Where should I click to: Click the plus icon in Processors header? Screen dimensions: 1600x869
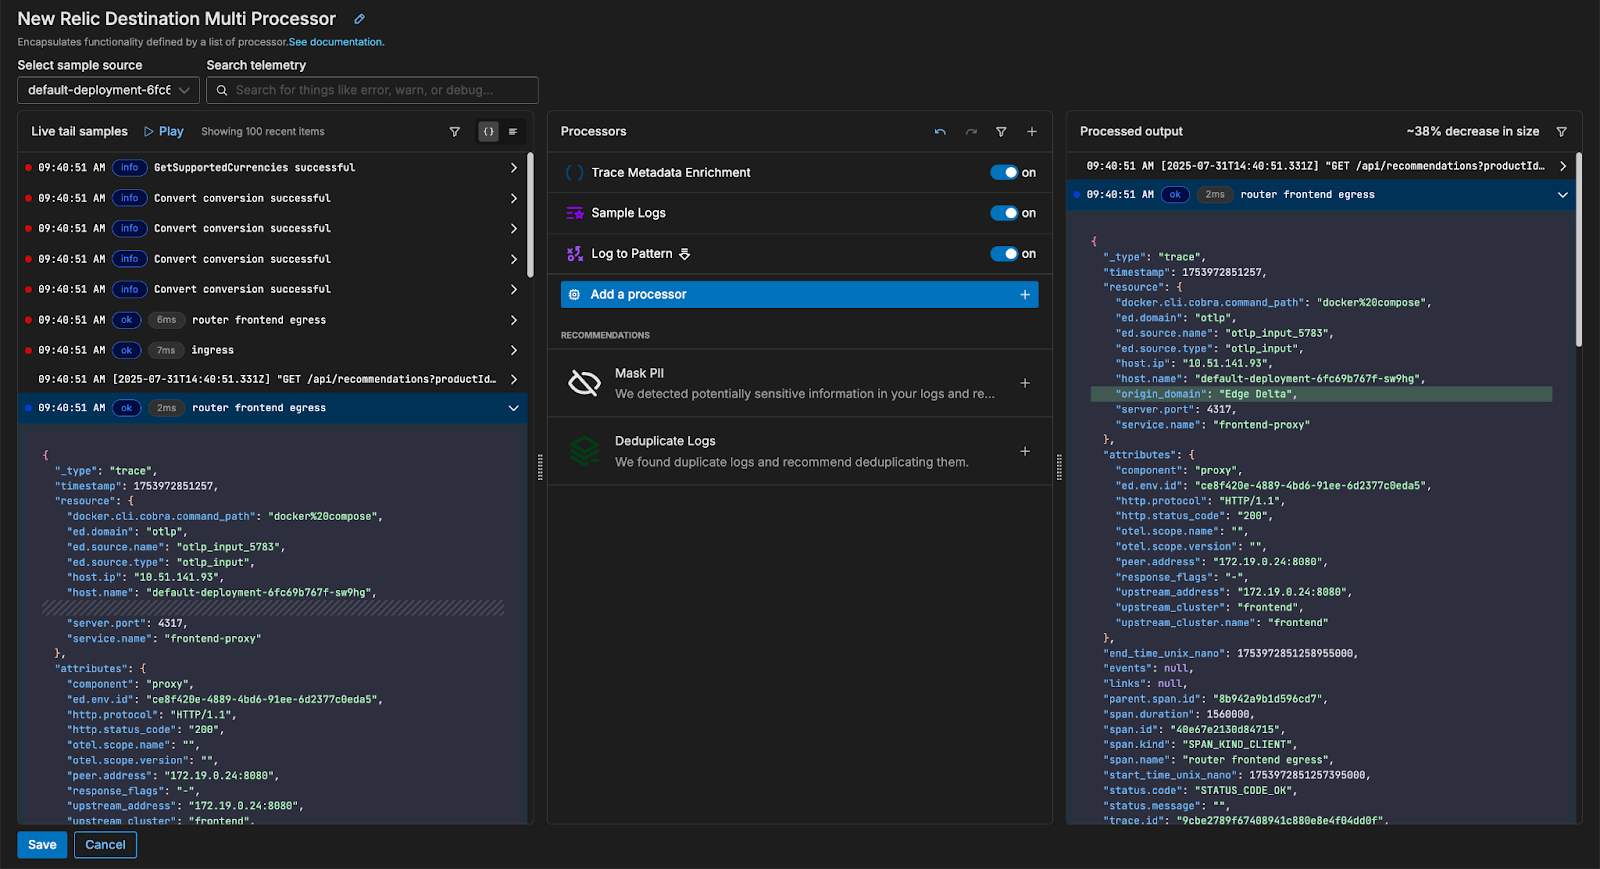(1032, 132)
